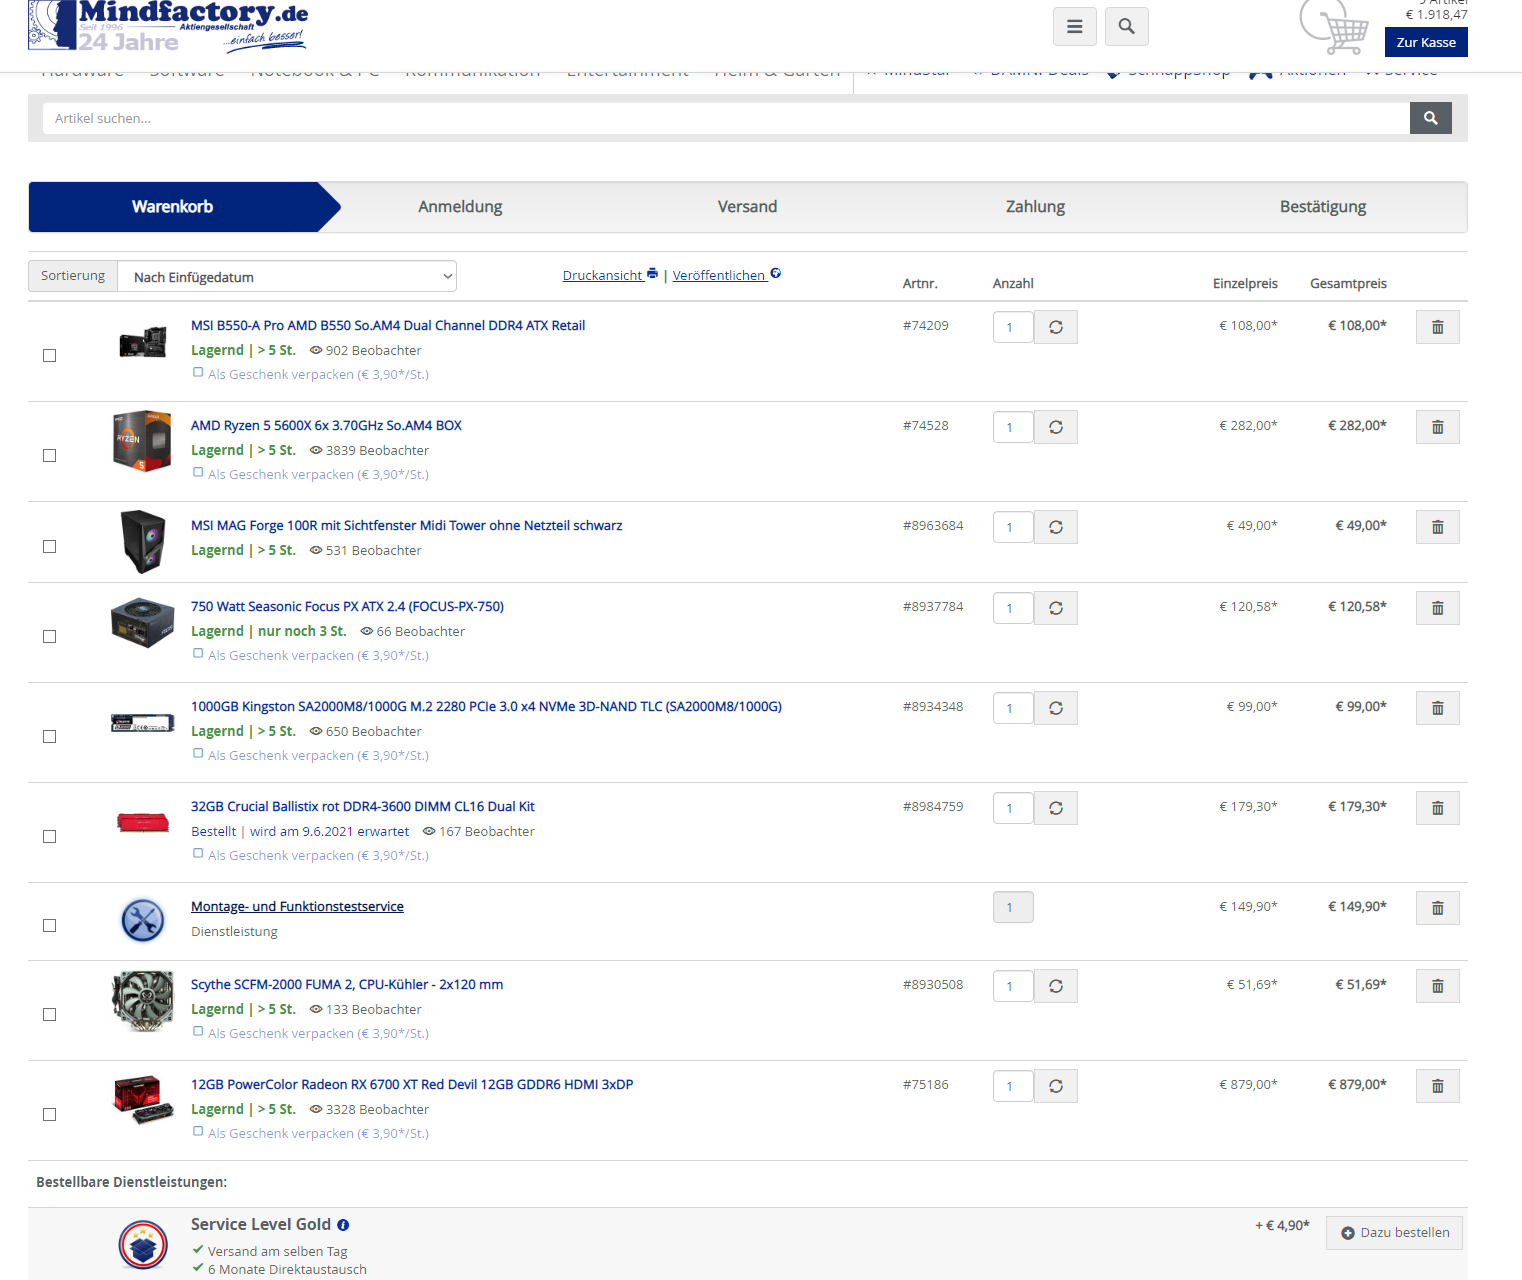Image resolution: width=1522 pixels, height=1280 pixels.
Task: Go to the Zahlung checkout step
Action: point(1035,207)
